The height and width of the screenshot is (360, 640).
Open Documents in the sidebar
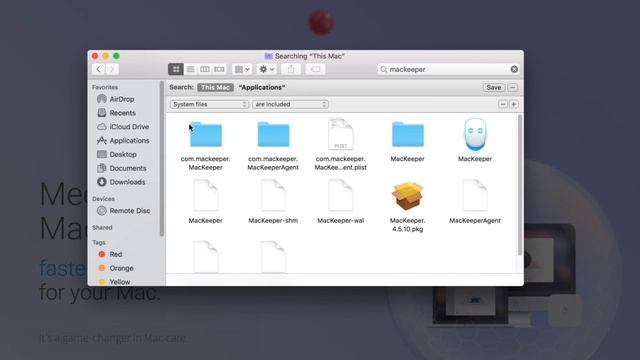(x=128, y=169)
